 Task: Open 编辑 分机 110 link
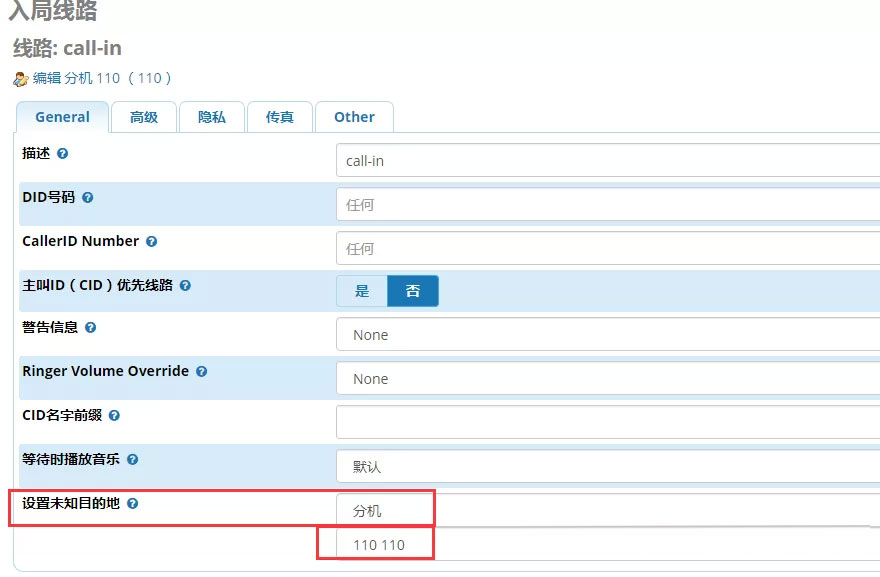(x=102, y=78)
